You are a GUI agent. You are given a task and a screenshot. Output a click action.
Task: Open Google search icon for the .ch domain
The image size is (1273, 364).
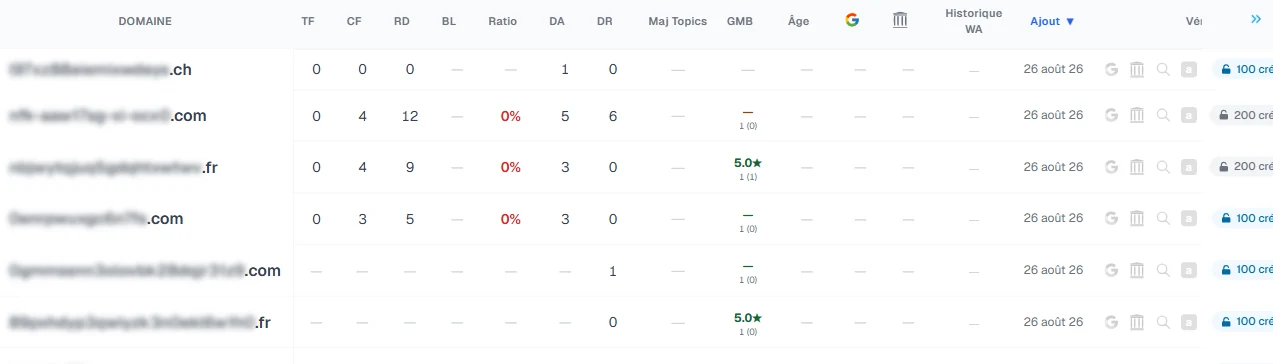pos(1111,70)
